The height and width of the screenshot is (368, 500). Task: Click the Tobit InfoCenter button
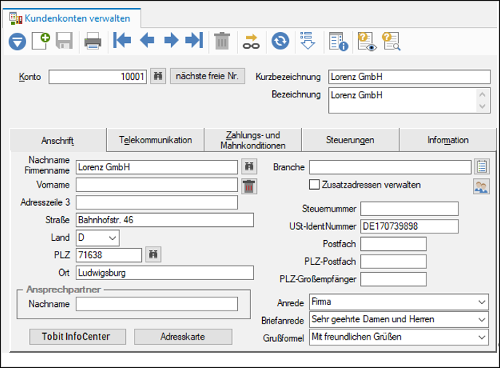77,337
